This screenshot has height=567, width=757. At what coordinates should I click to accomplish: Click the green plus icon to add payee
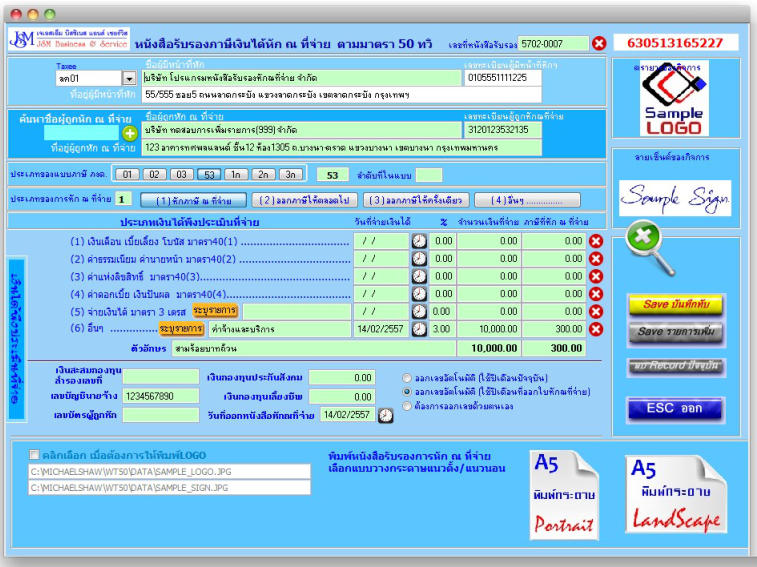[129, 133]
